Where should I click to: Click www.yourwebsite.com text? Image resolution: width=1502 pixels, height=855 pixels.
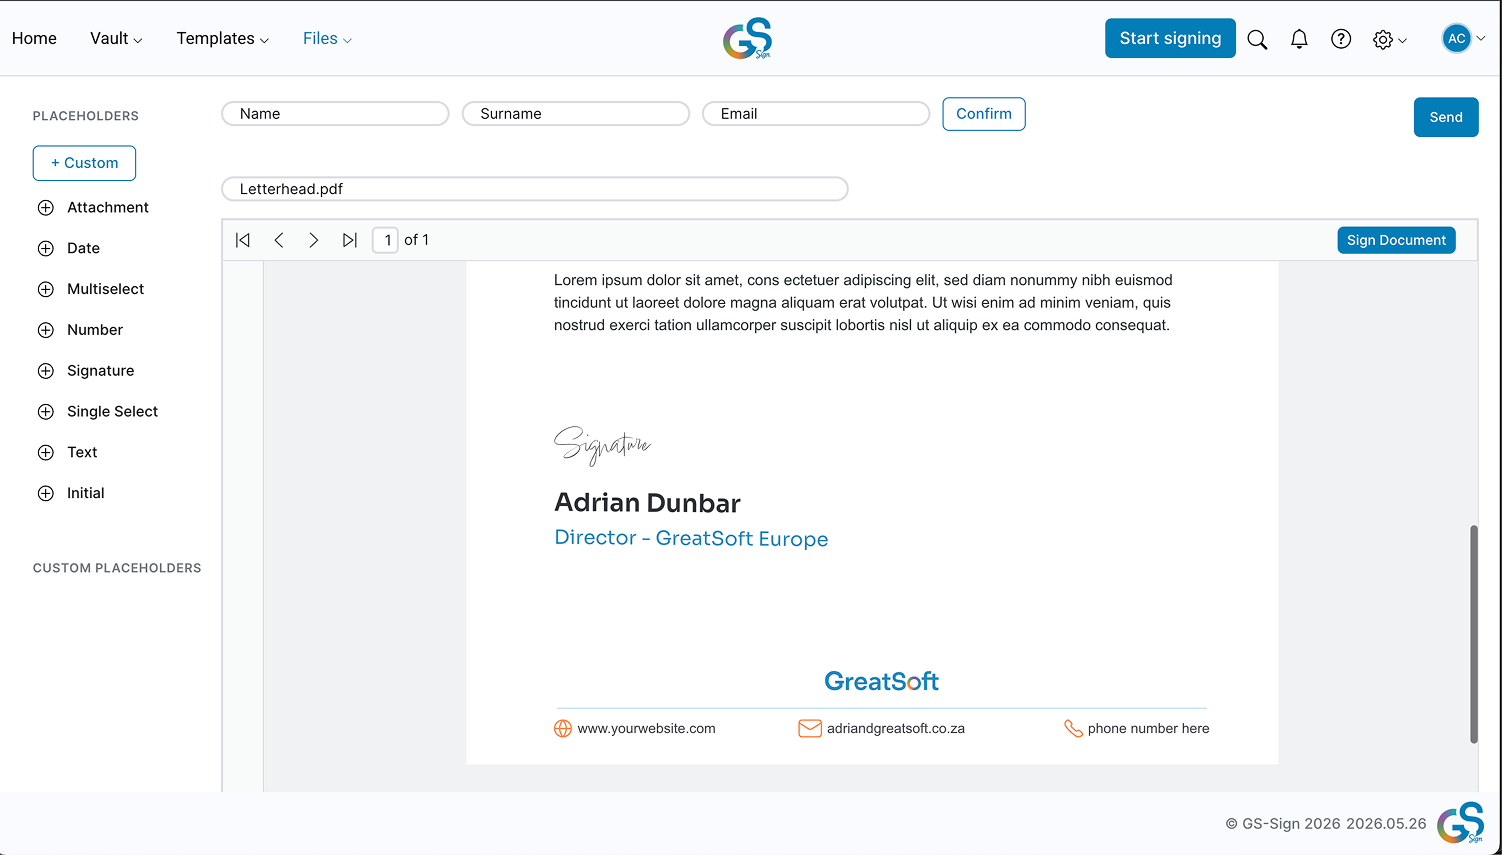click(646, 729)
